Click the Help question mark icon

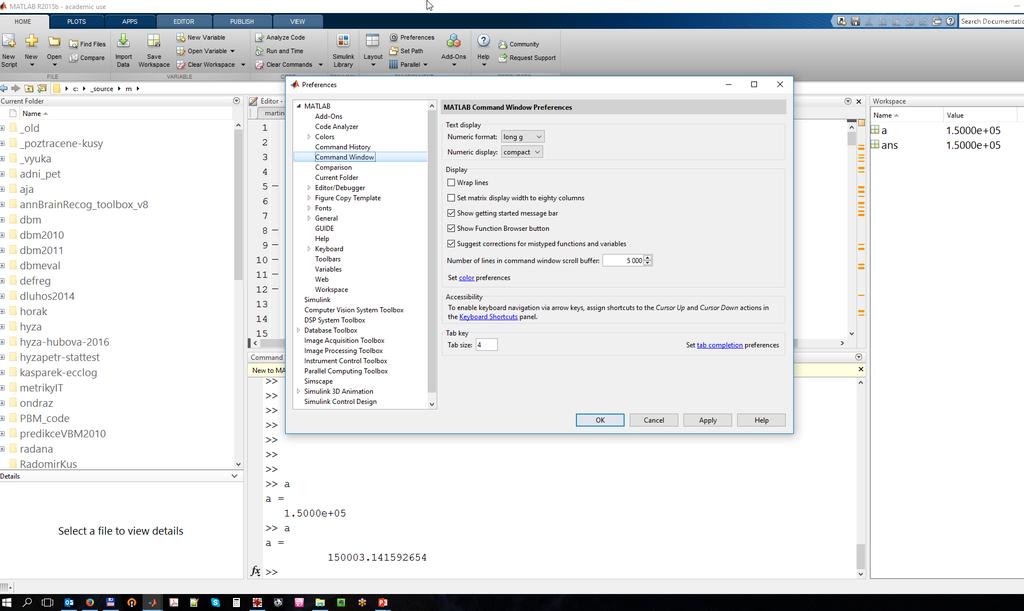point(483,41)
